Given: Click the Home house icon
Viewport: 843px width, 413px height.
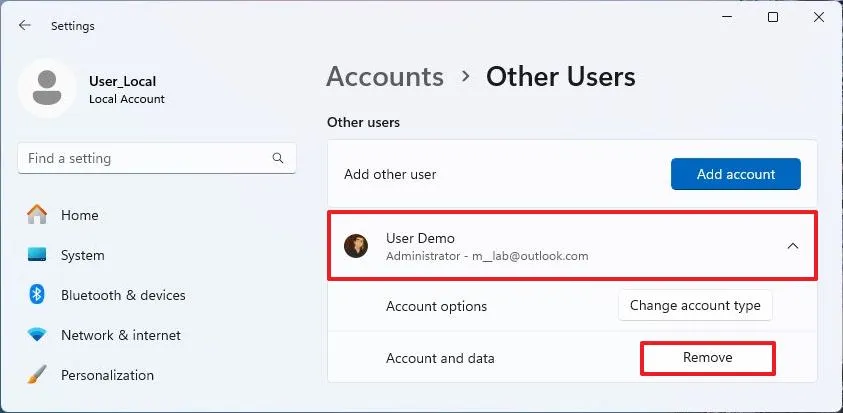Looking at the screenshot, I should click(x=37, y=215).
